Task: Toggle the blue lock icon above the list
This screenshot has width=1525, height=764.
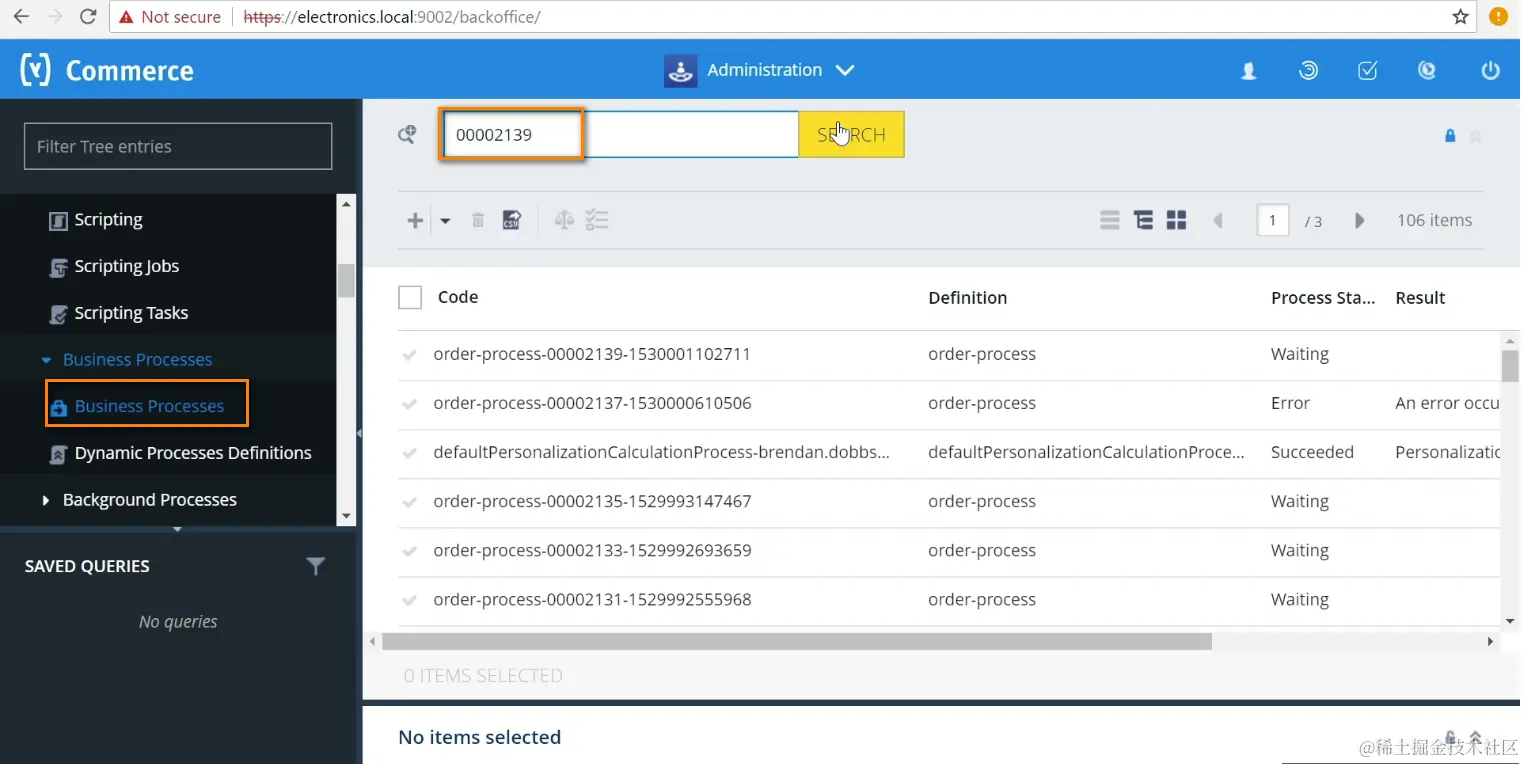Action: click(x=1450, y=136)
